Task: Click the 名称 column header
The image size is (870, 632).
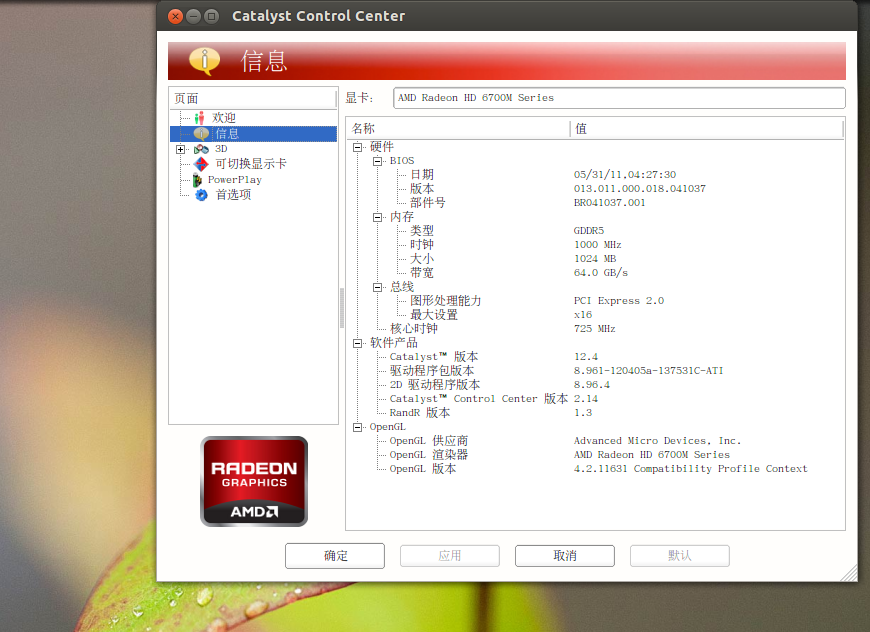Action: (458, 129)
